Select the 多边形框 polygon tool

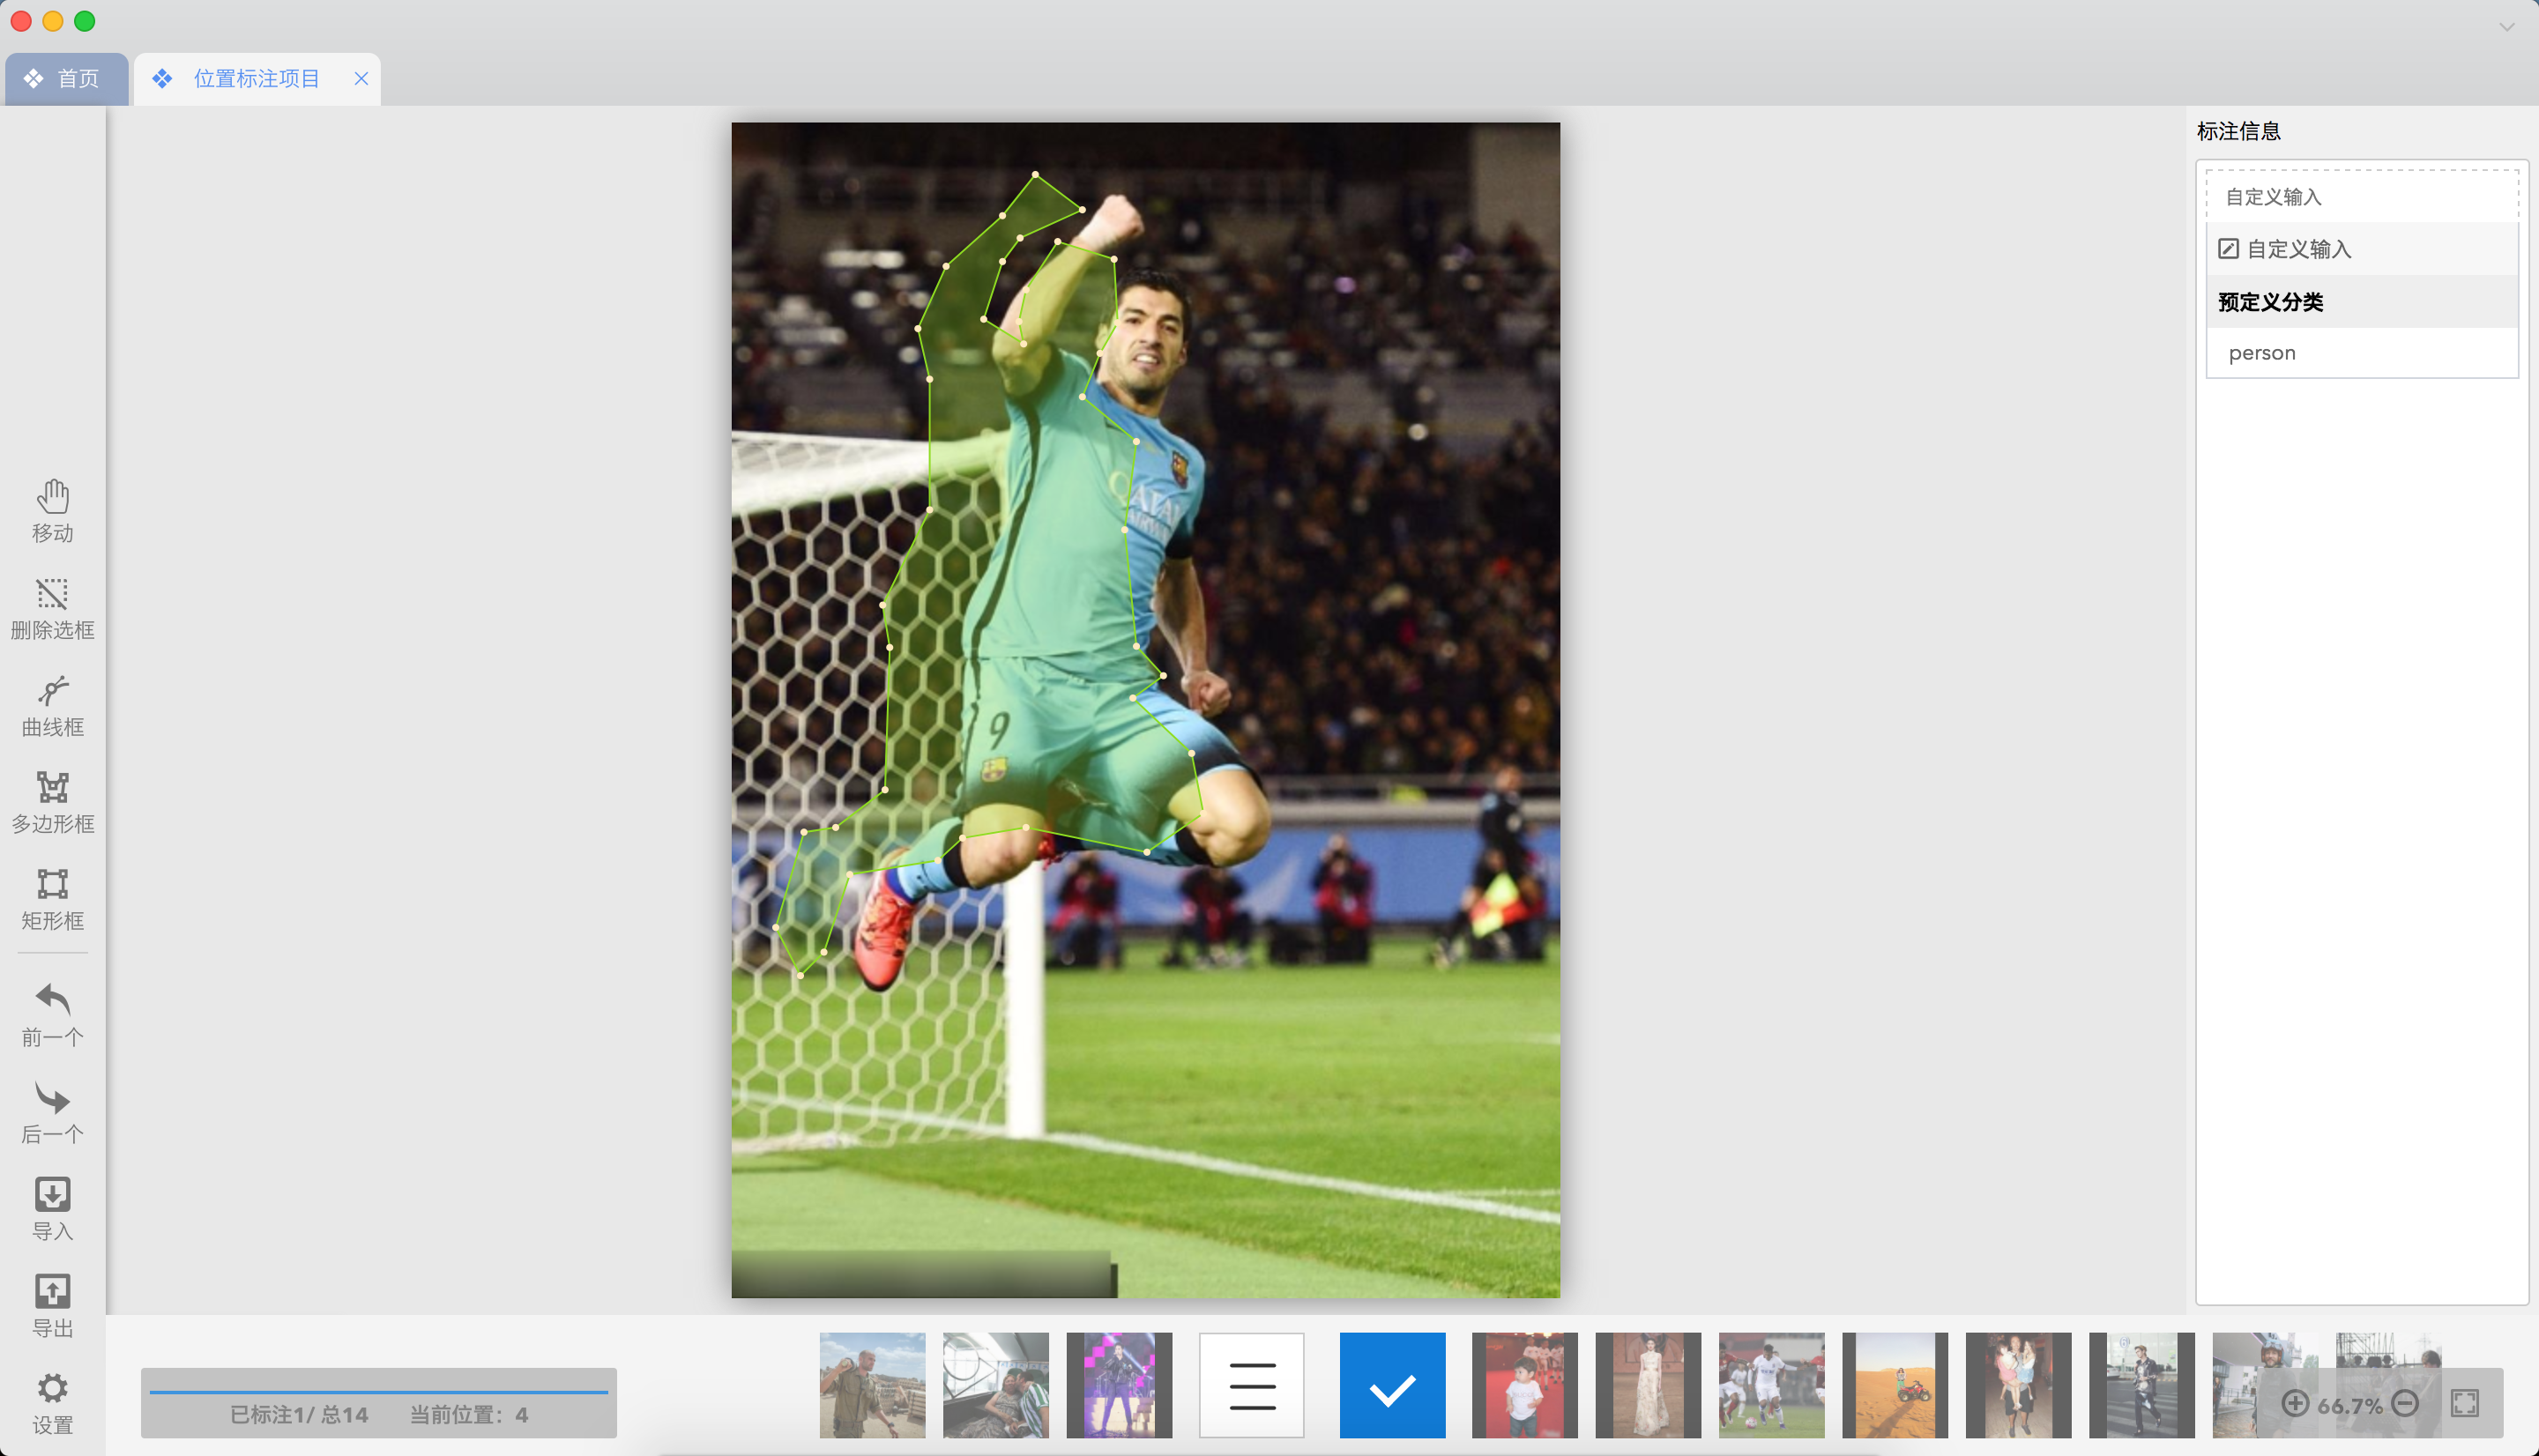tap(52, 801)
